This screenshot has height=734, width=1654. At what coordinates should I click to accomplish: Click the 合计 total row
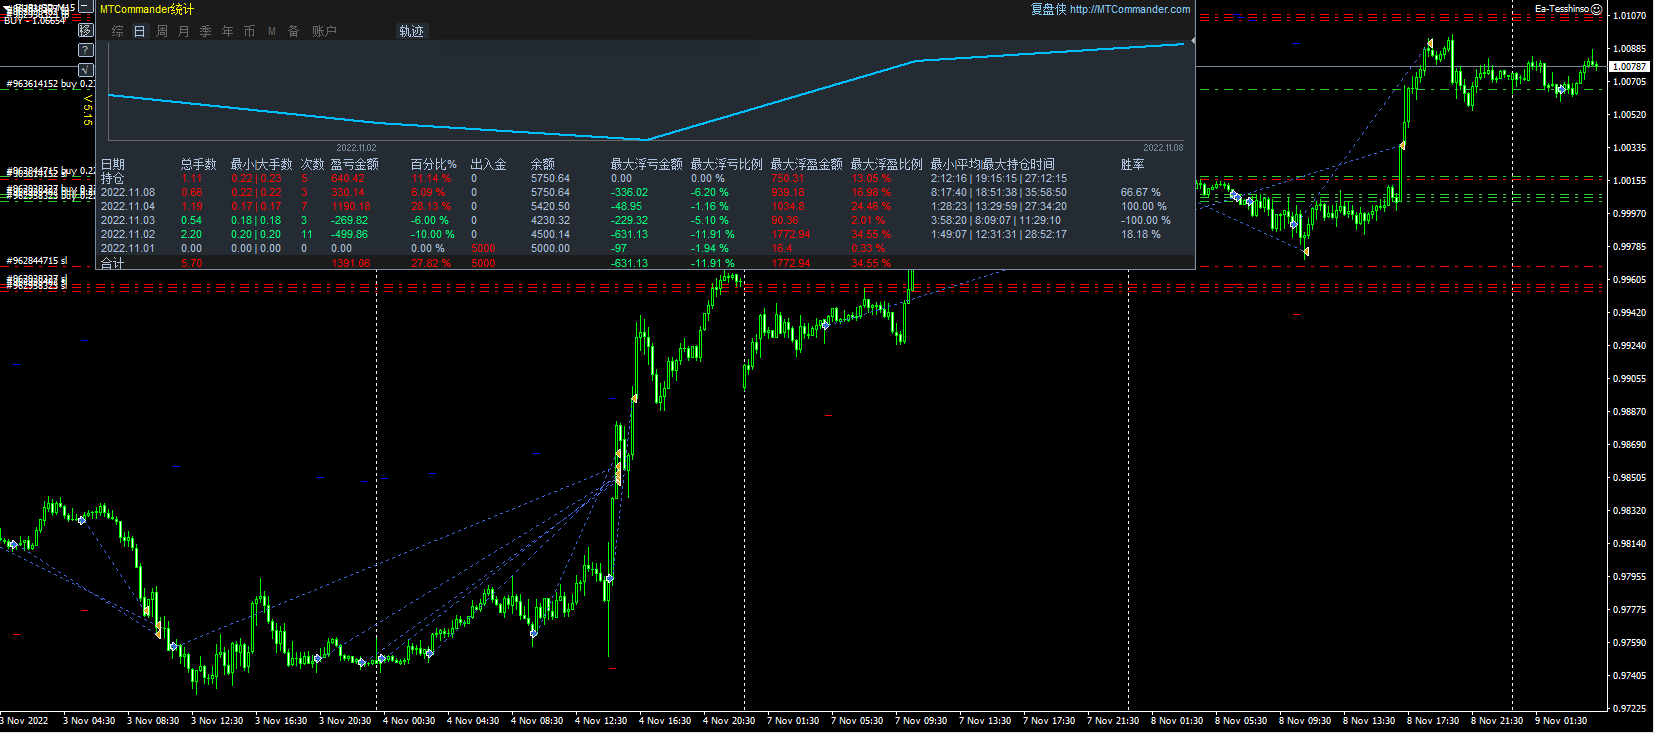(x=113, y=263)
